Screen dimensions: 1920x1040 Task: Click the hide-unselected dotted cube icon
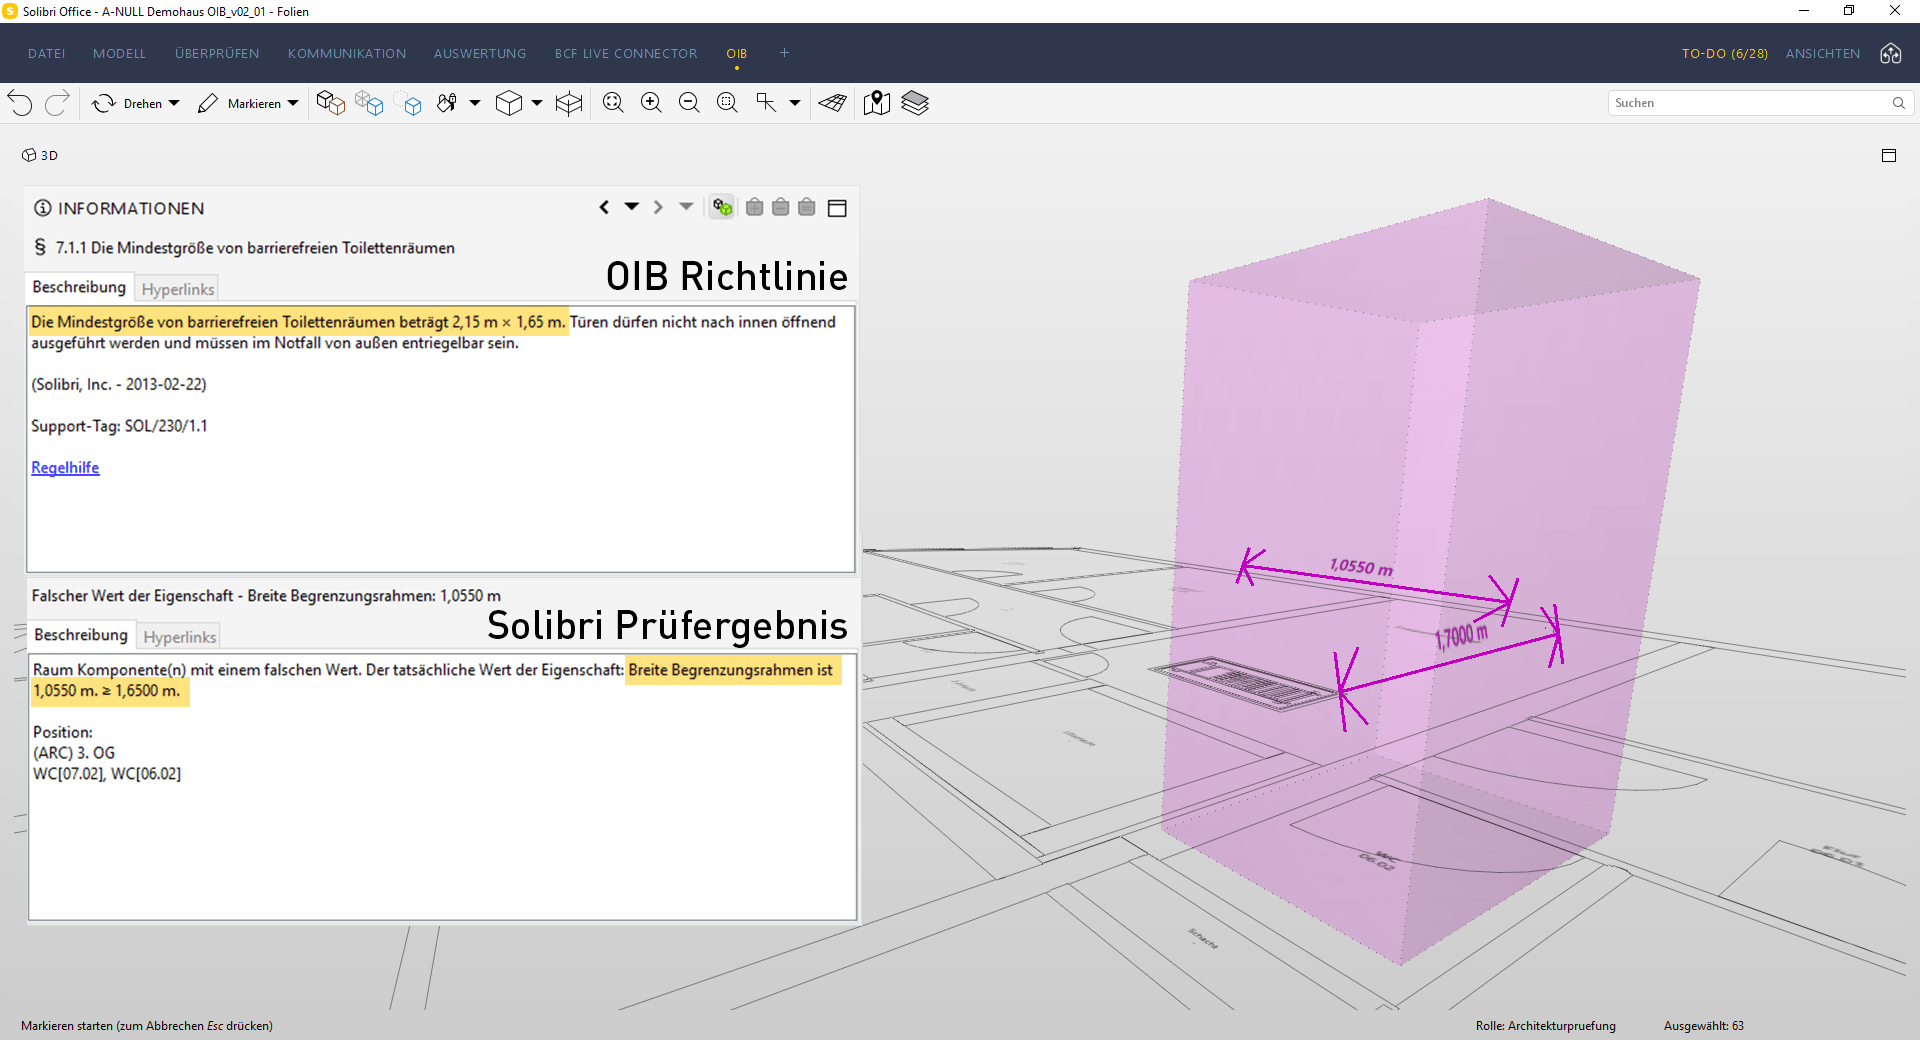[408, 103]
